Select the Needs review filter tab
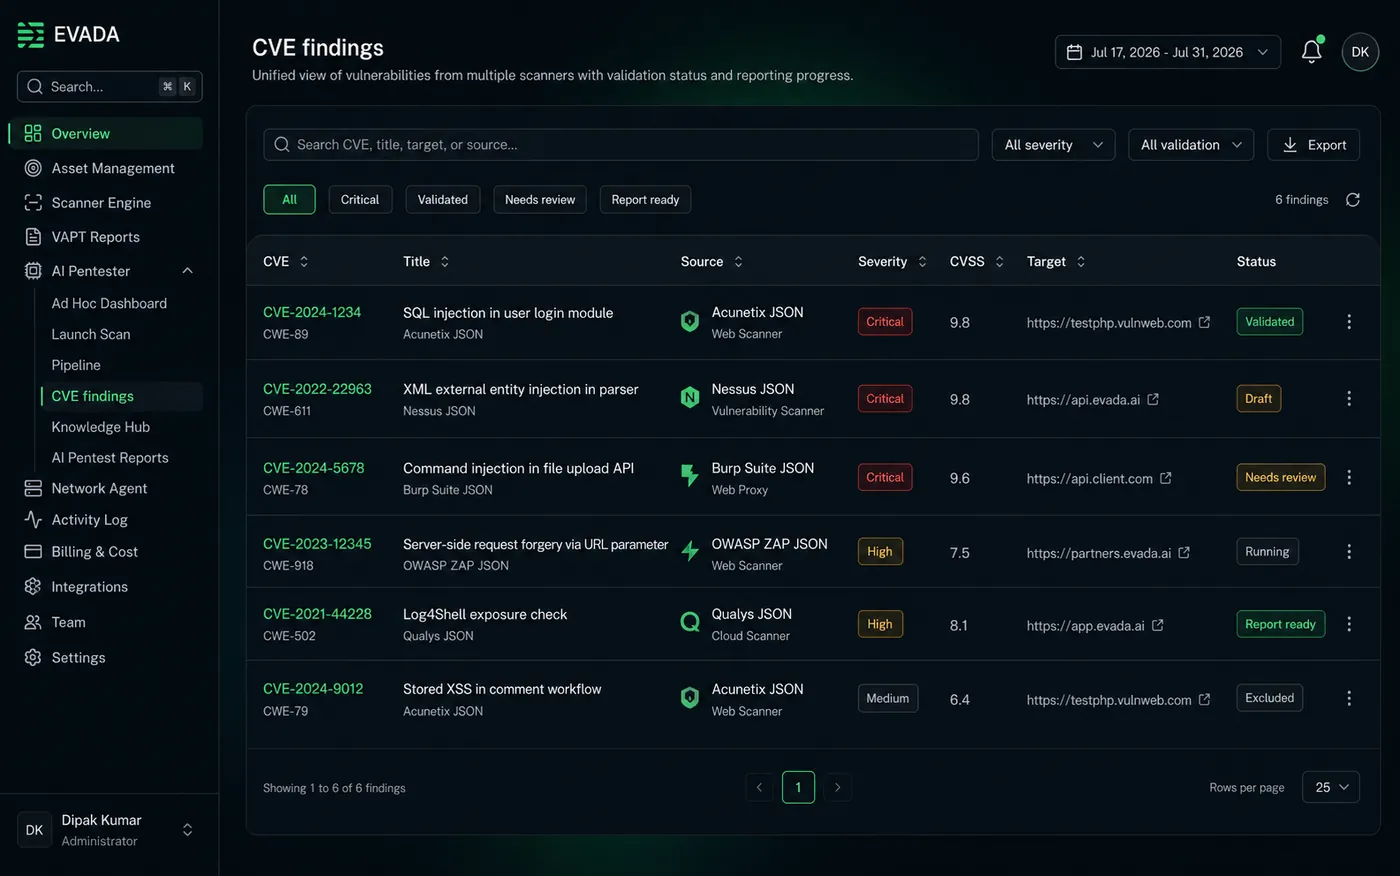 [x=540, y=200]
